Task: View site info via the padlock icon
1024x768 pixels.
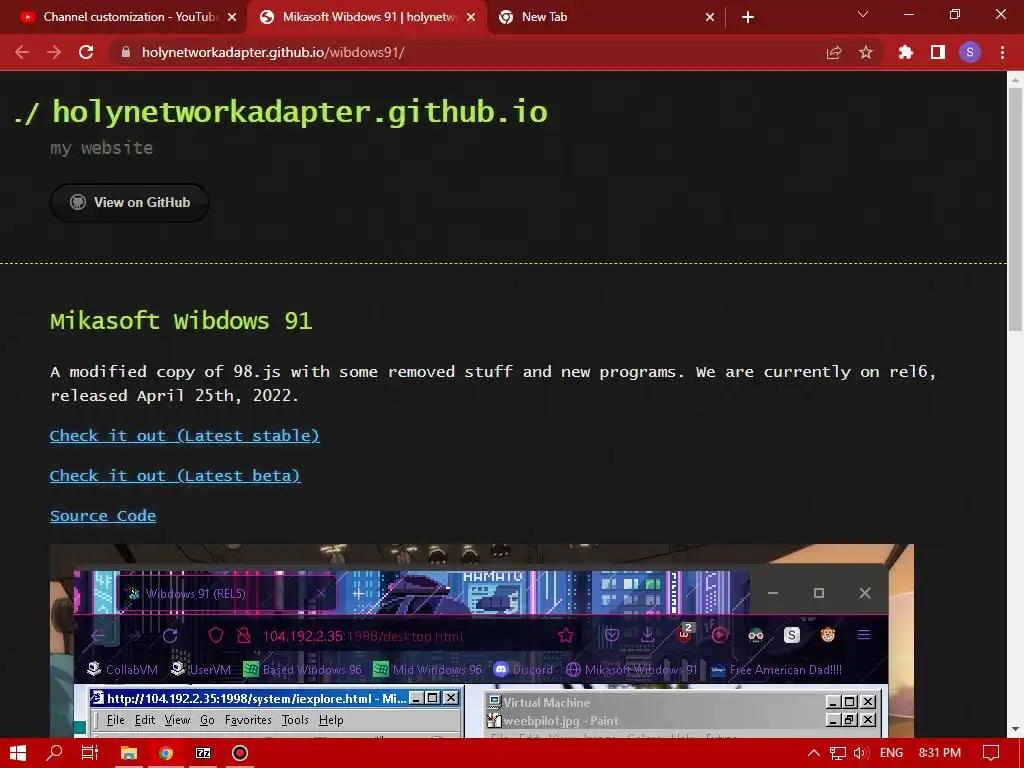Action: pyautogui.click(x=127, y=52)
